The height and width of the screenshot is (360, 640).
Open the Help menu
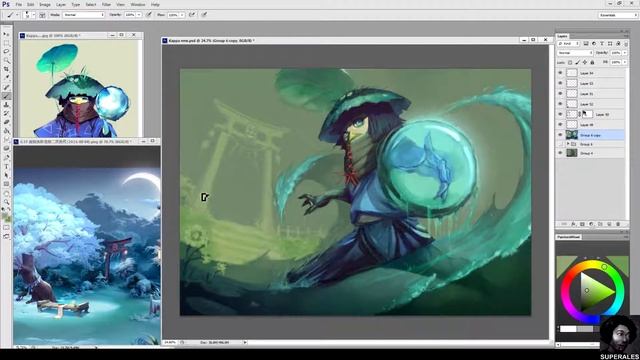click(x=155, y=4)
